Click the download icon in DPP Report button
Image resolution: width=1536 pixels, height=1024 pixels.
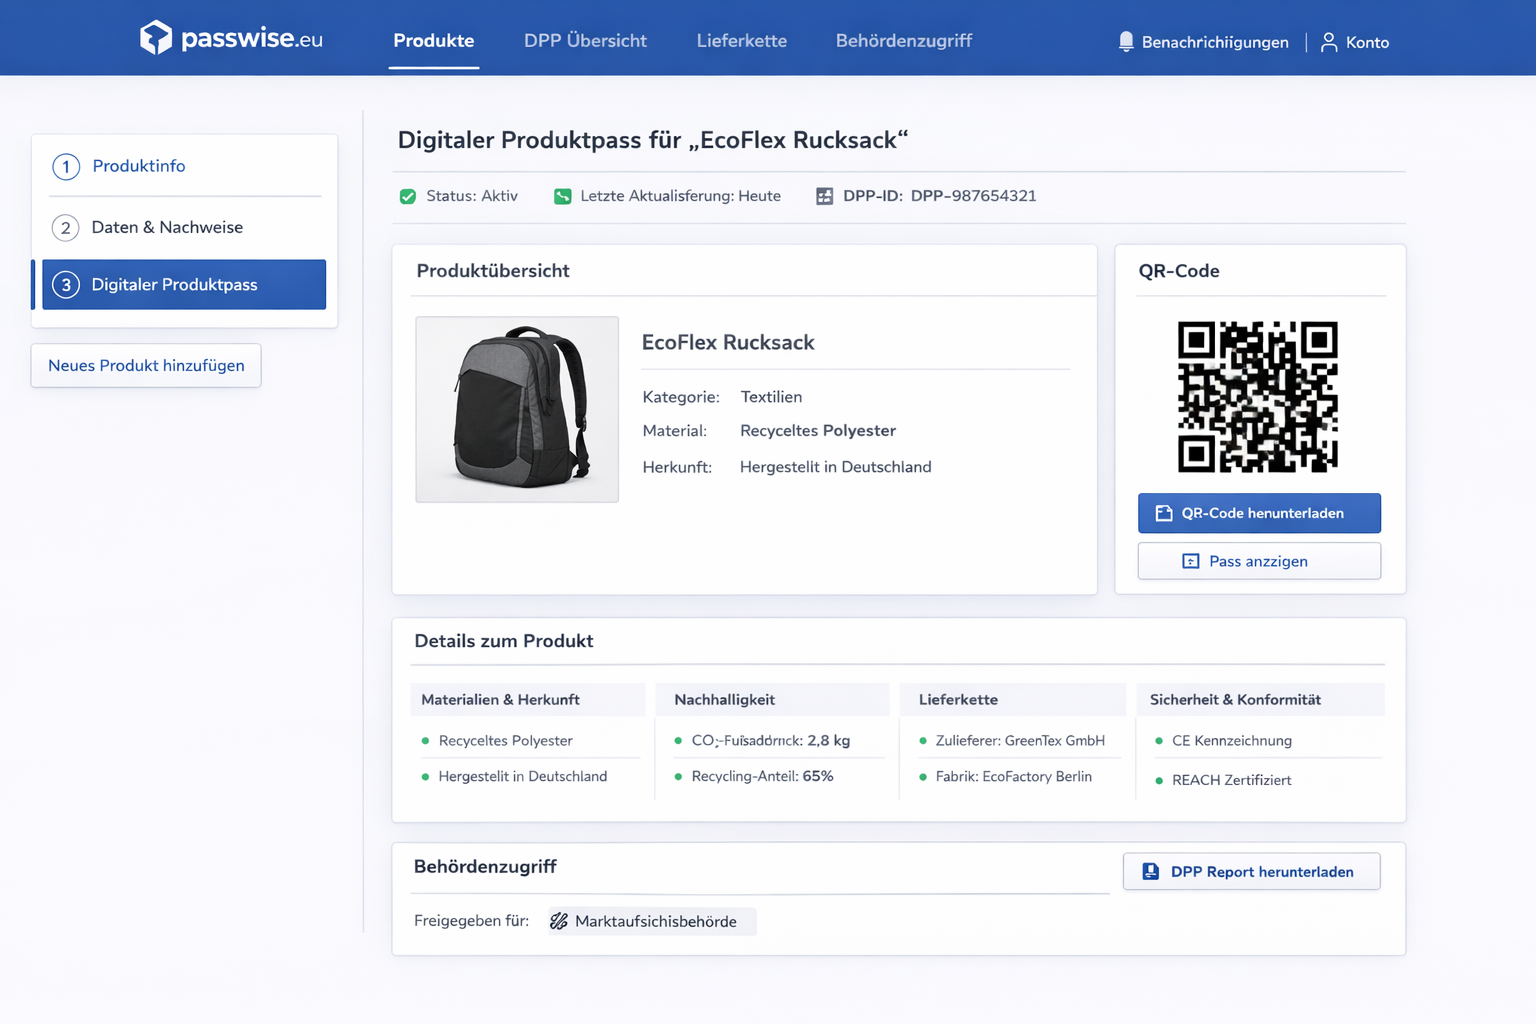click(1151, 872)
